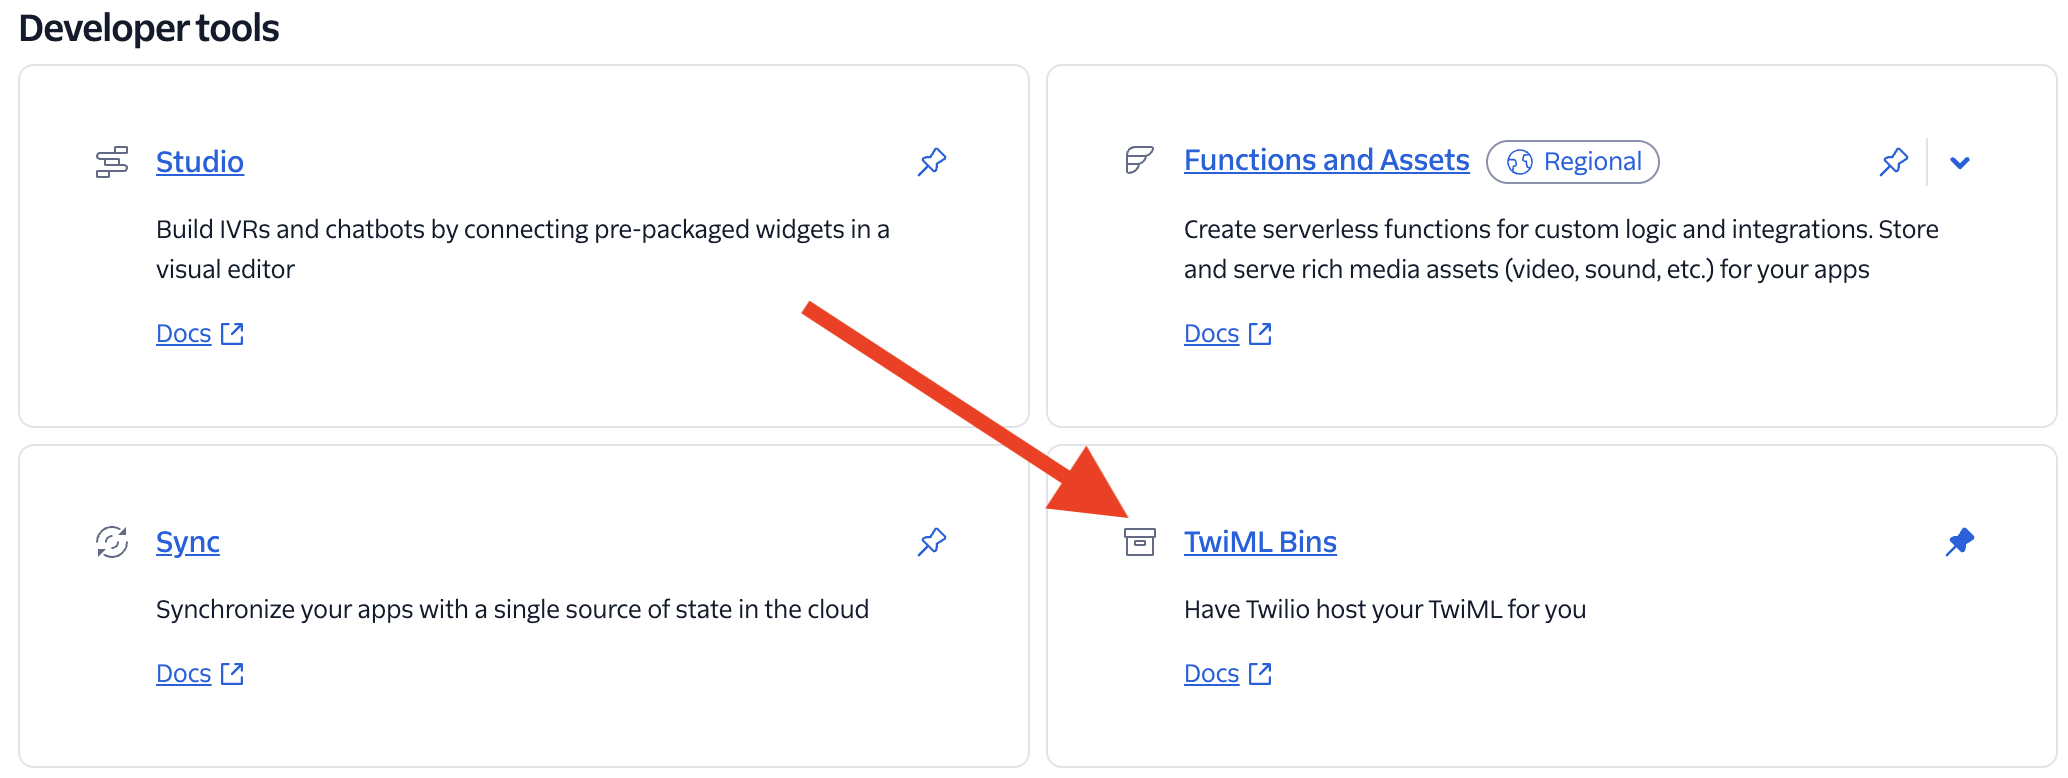Click the Studio flow icon
Image resolution: width=2068 pixels, height=778 pixels.
pyautogui.click(x=112, y=162)
